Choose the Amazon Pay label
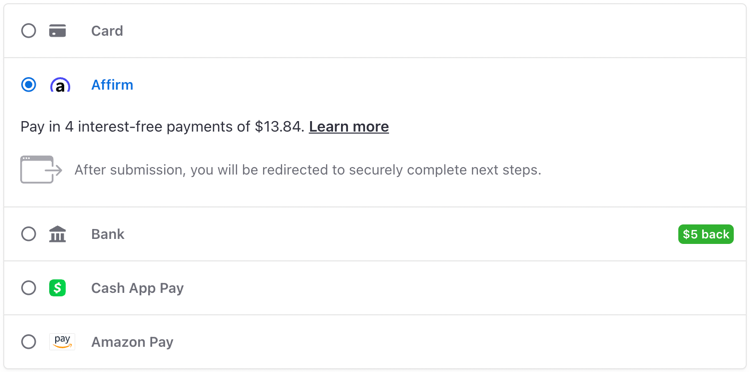 [132, 342]
